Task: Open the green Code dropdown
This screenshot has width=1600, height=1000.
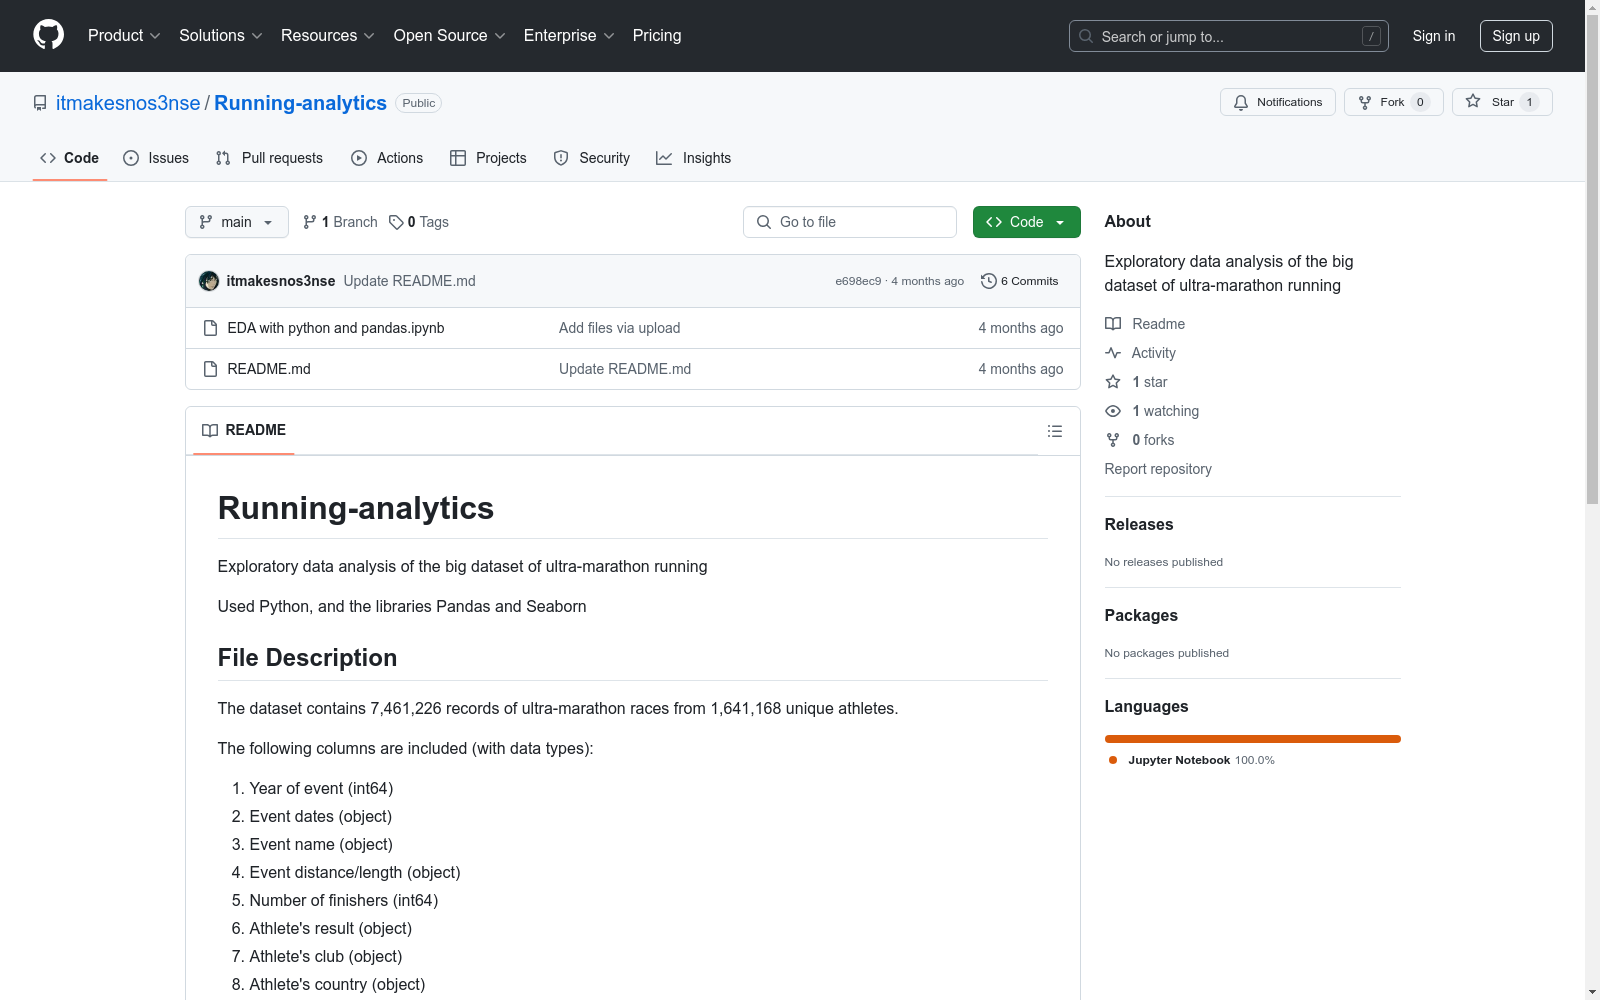Action: [1026, 222]
